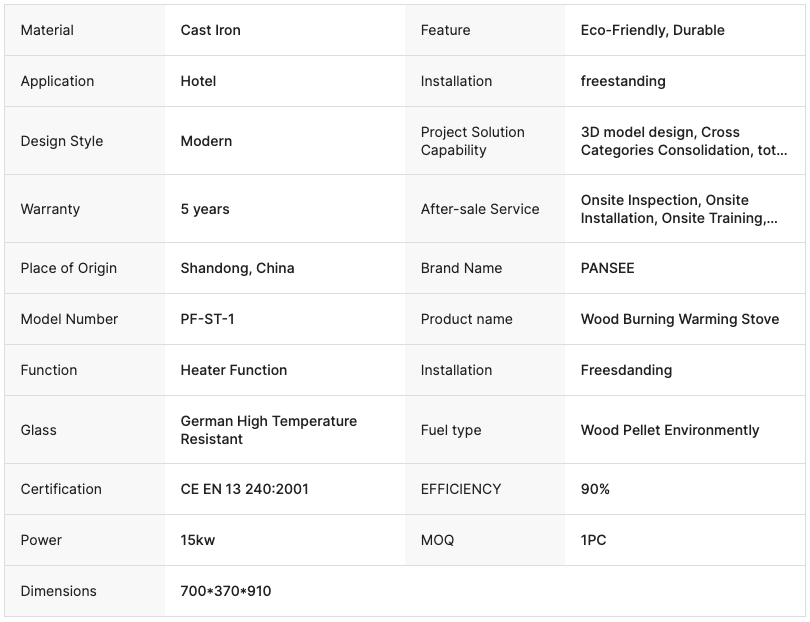
Task: Click the "CE EN 13 240:2001" certification
Action: (x=244, y=489)
